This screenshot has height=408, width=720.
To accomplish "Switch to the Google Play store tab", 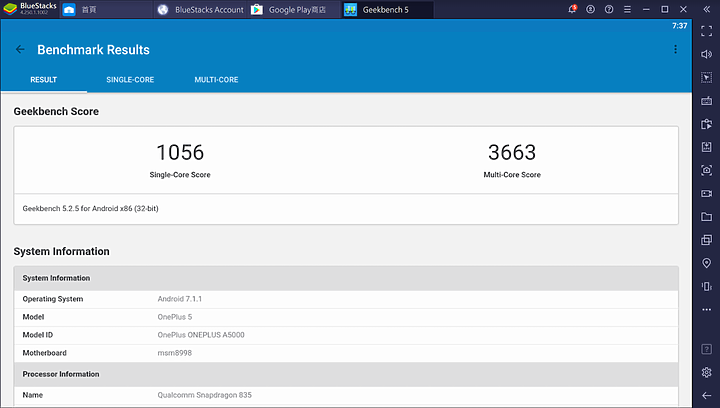I will coord(294,10).
